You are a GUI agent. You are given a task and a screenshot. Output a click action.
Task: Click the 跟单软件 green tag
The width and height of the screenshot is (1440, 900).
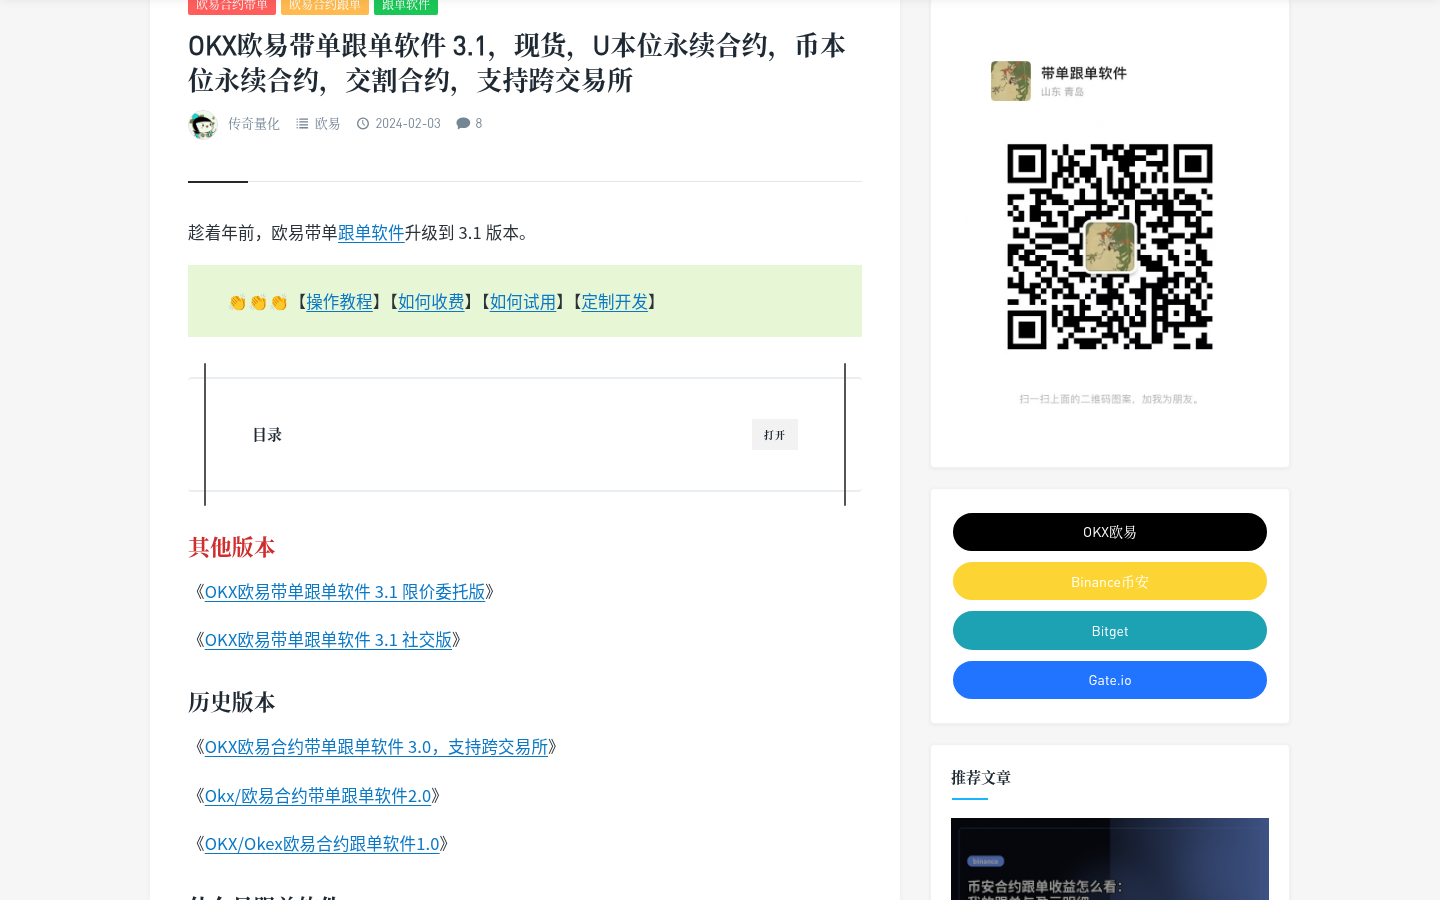click(x=406, y=5)
